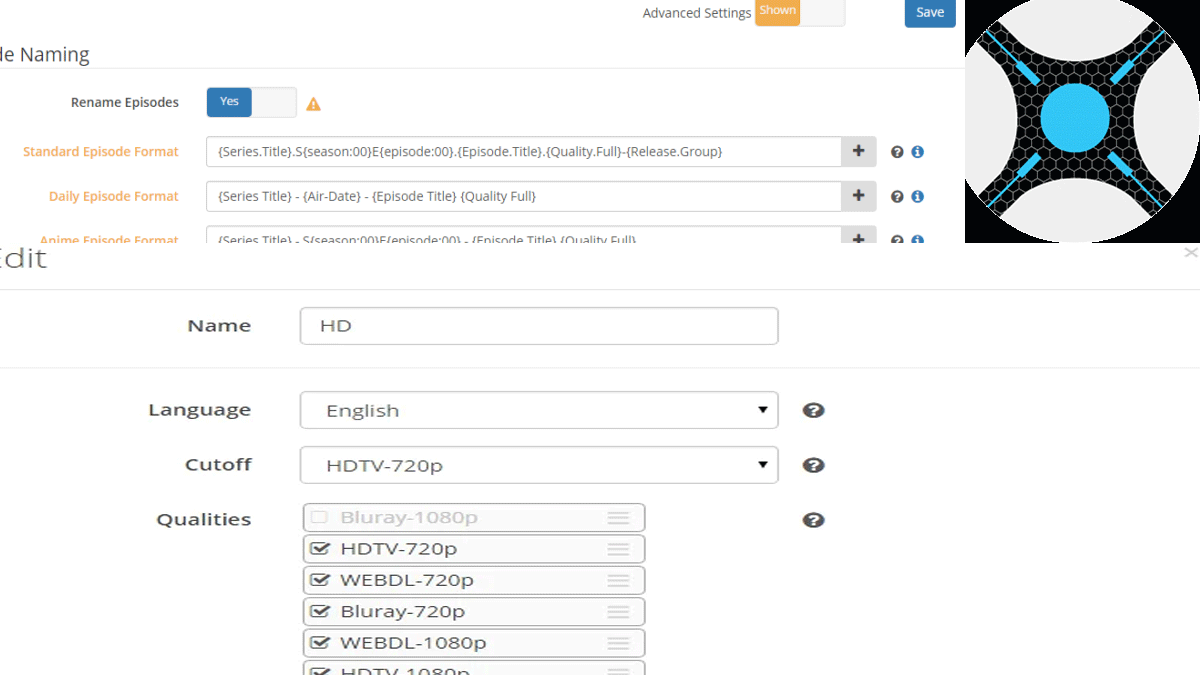Viewport: 1200px width, 675px height.
Task: Click the WEBDL-1080p drag handle
Action: (x=618, y=643)
